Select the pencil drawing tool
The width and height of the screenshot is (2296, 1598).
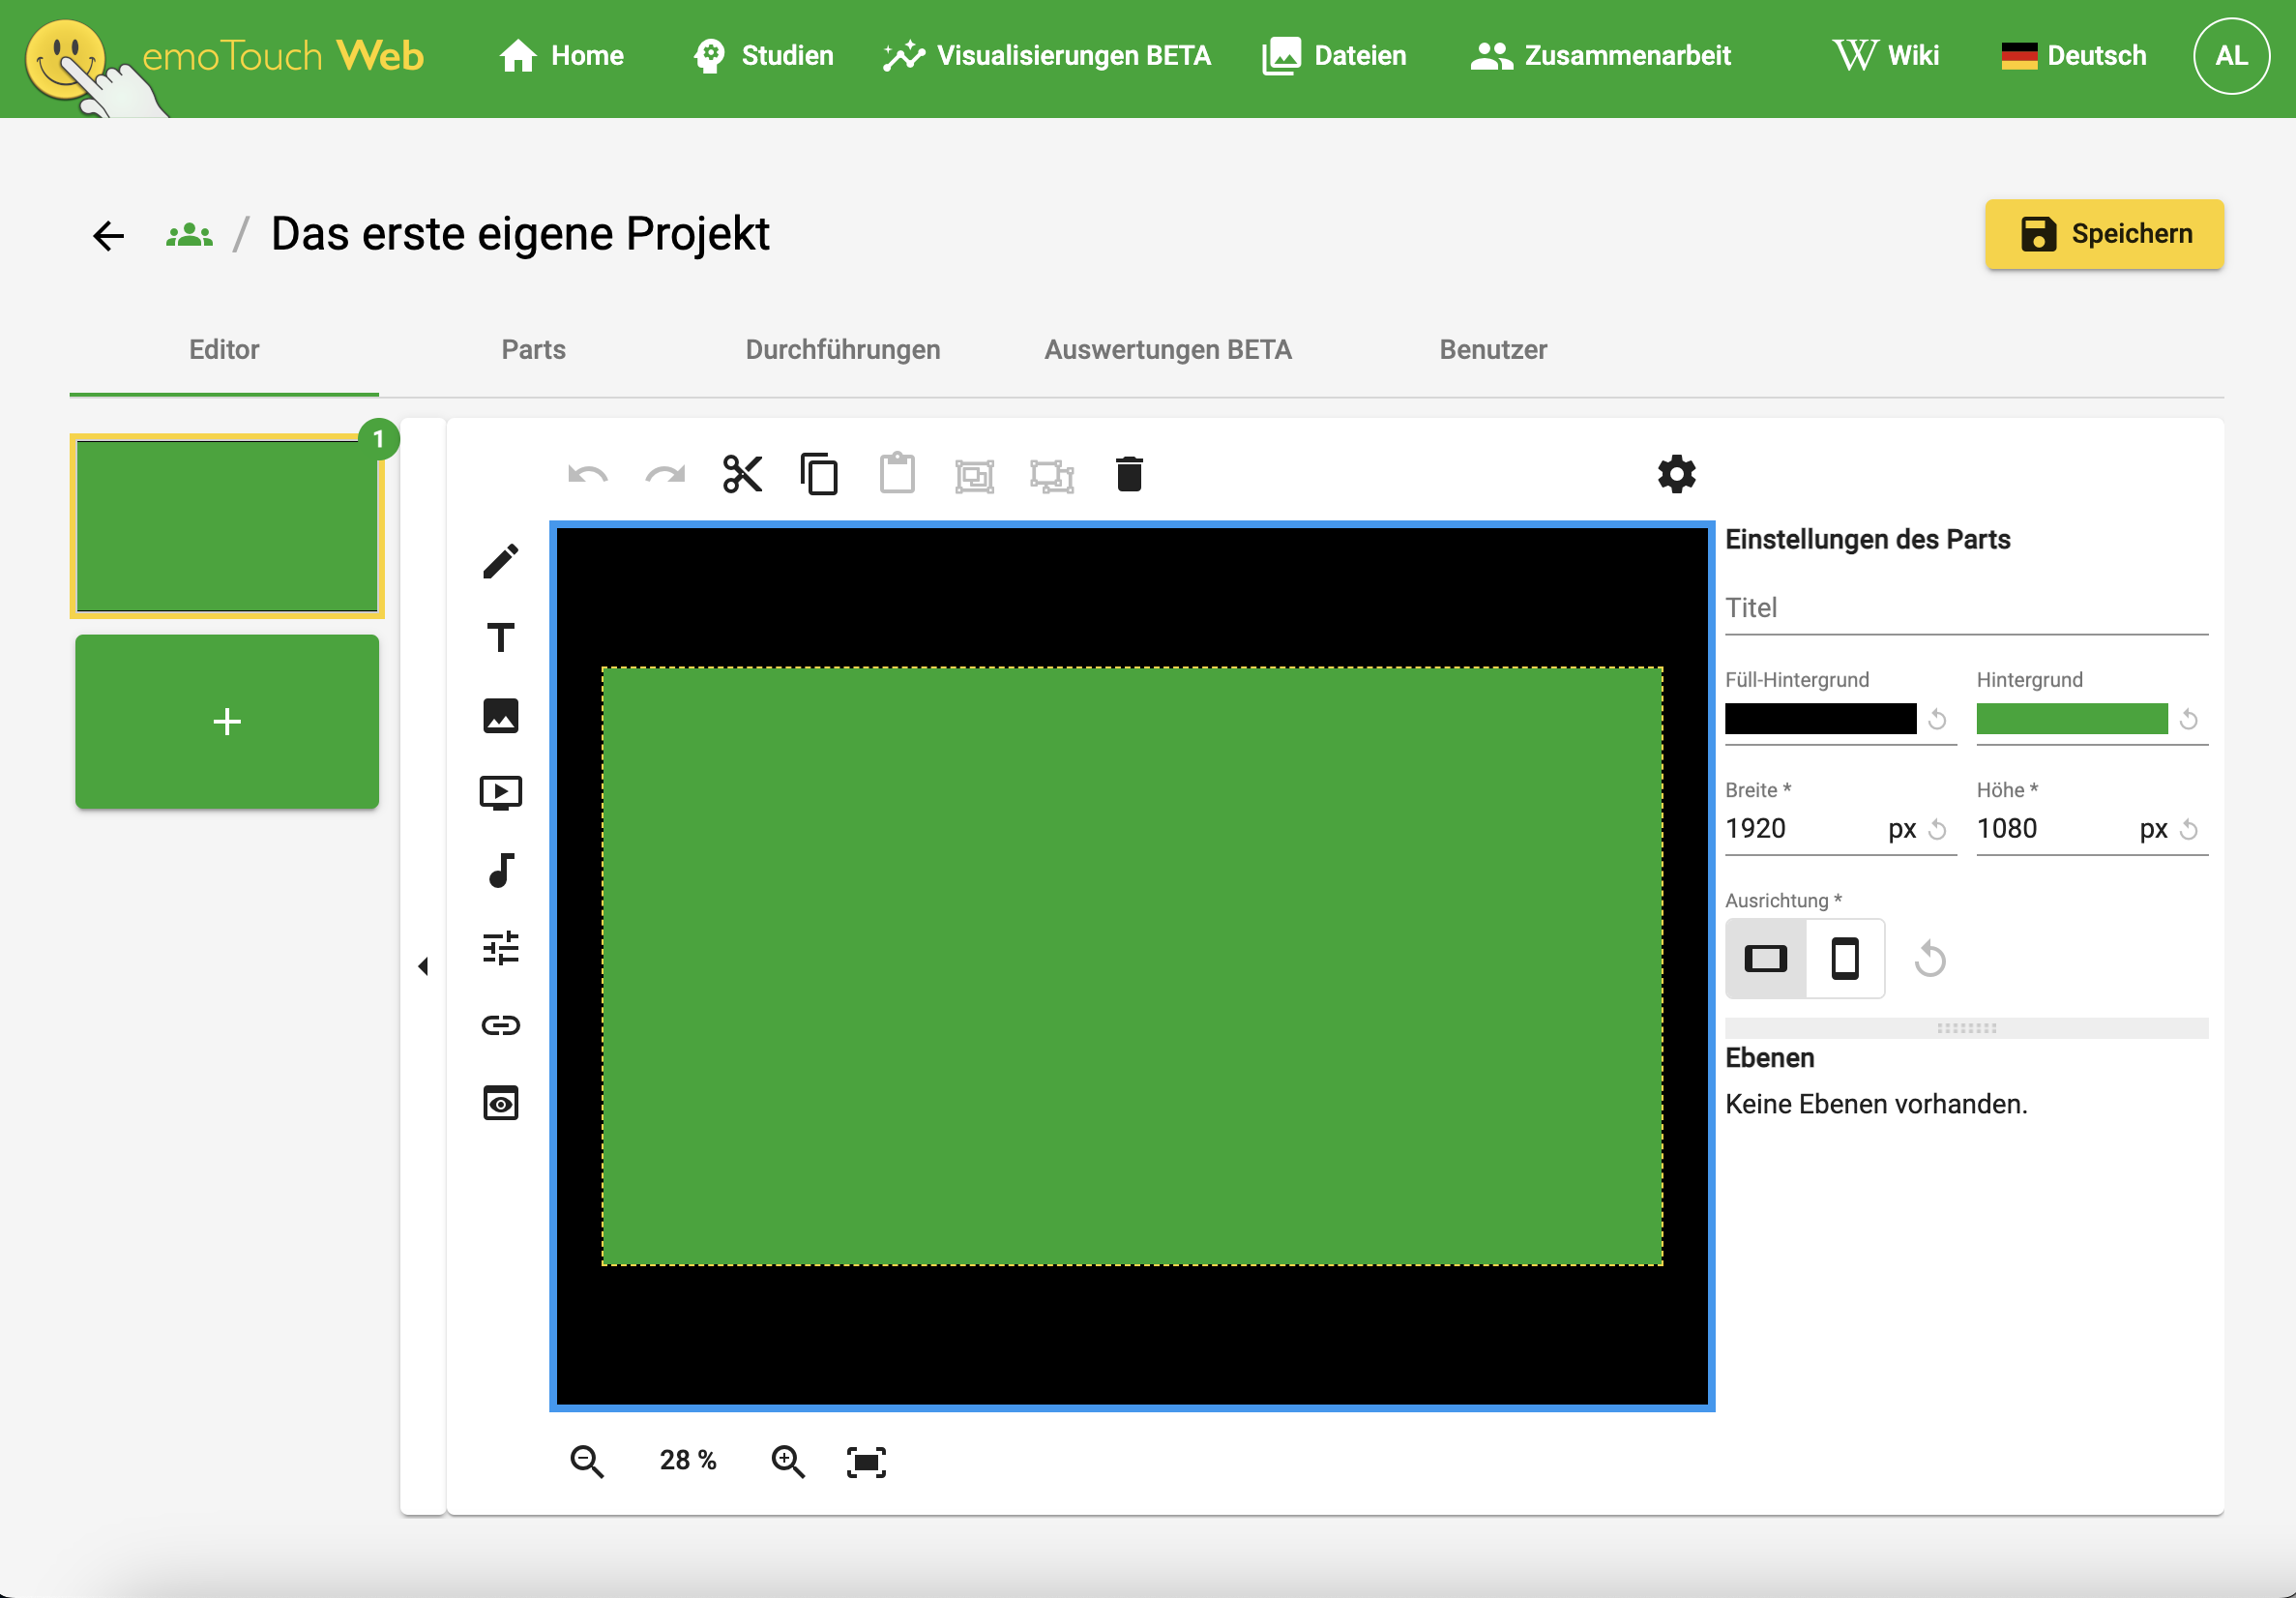(x=500, y=561)
